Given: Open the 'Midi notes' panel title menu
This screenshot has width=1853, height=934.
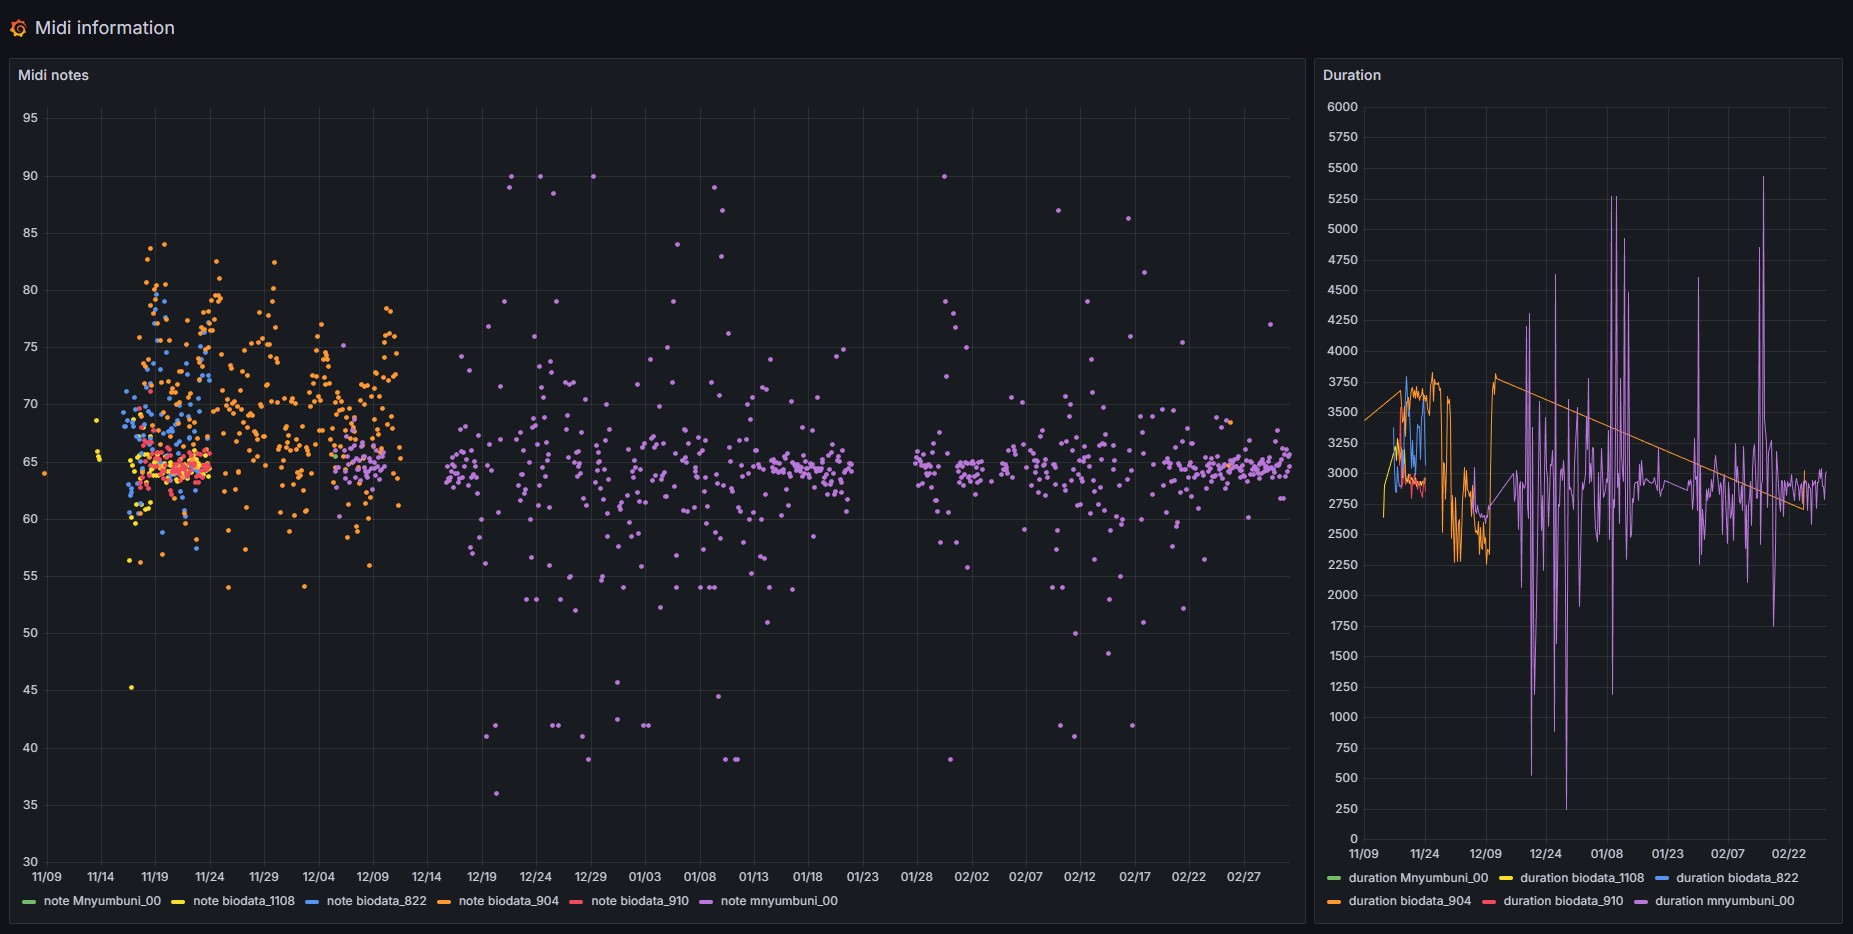Looking at the screenshot, I should 53,75.
